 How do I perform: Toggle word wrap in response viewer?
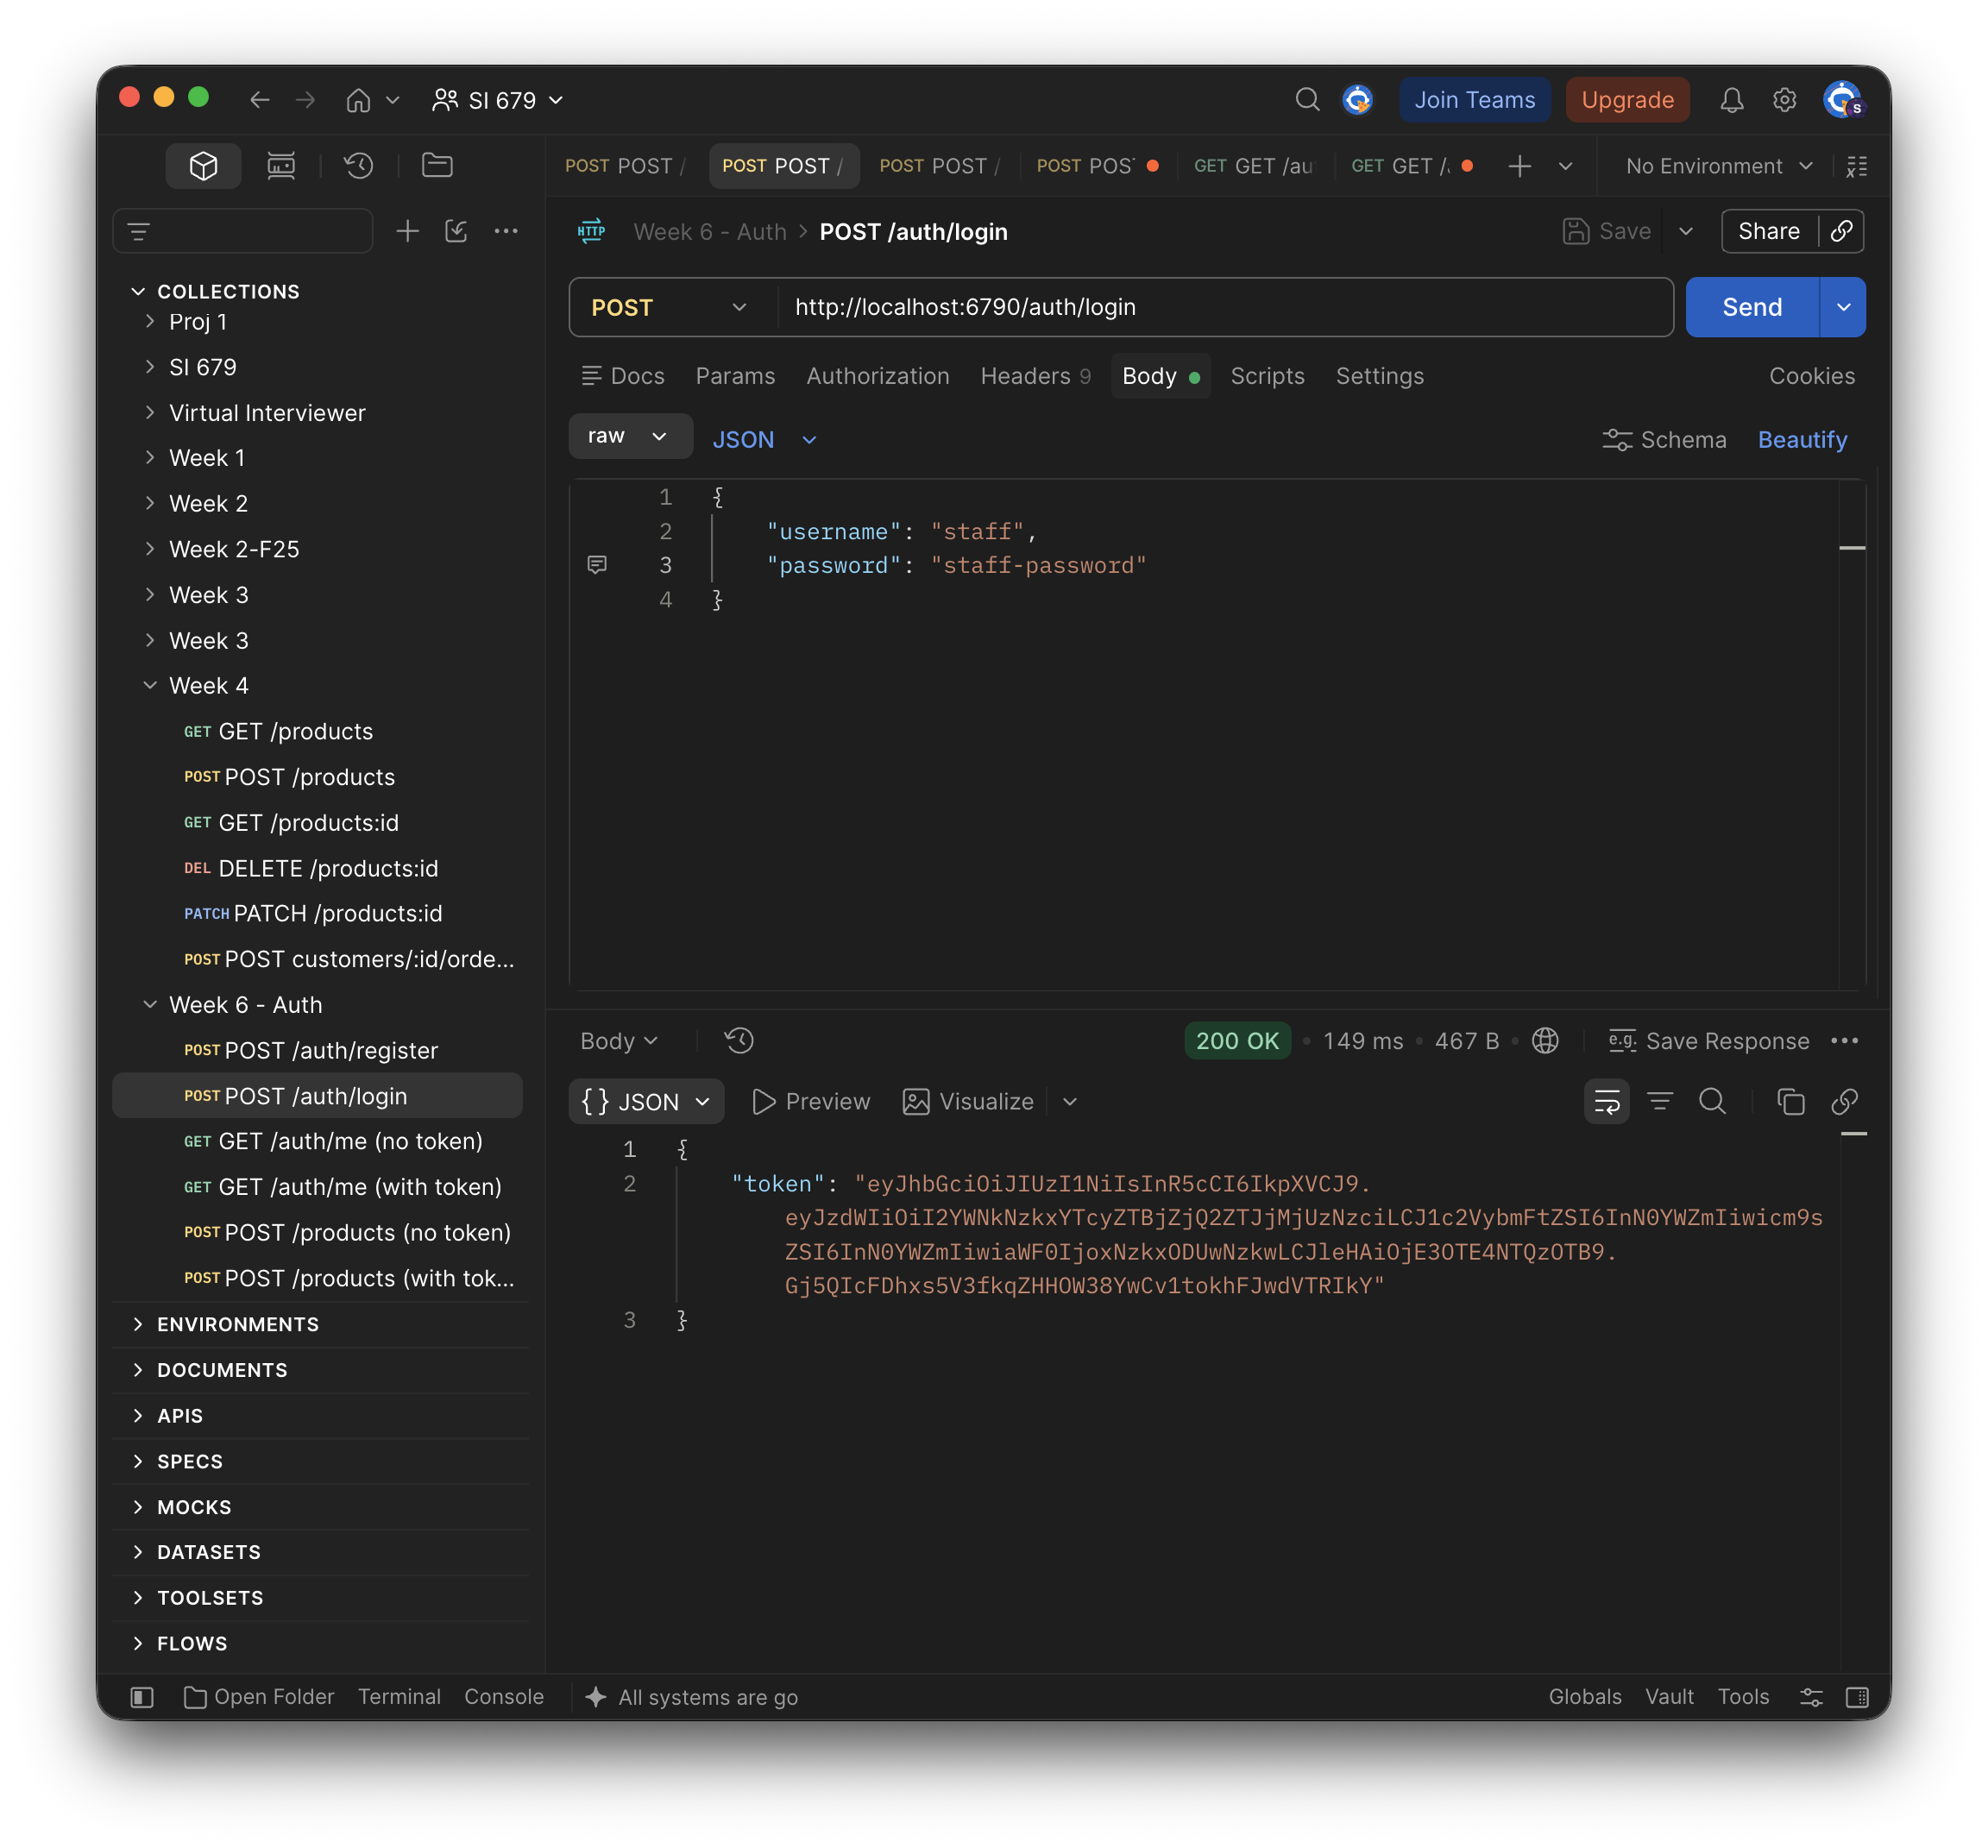tap(1606, 1102)
